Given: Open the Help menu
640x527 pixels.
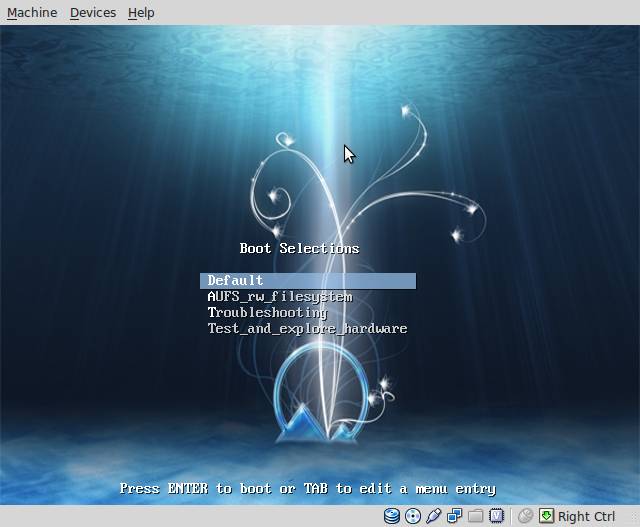Looking at the screenshot, I should [141, 13].
